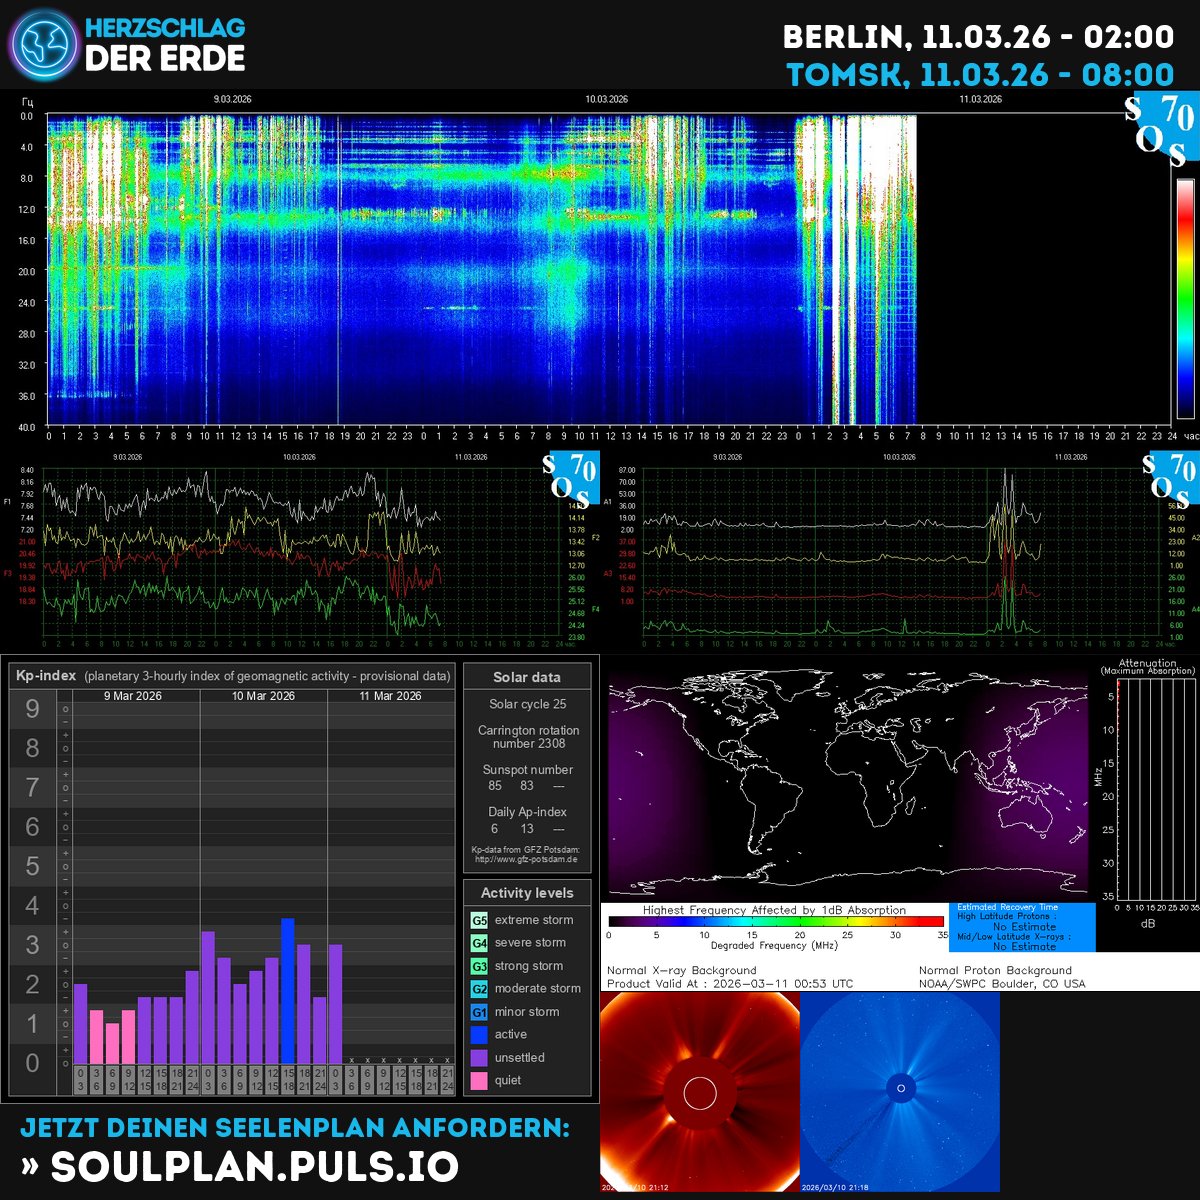The width and height of the screenshot is (1200, 1200).
Task: Click the amplitude line chart A1–A4
Action: click(901, 551)
